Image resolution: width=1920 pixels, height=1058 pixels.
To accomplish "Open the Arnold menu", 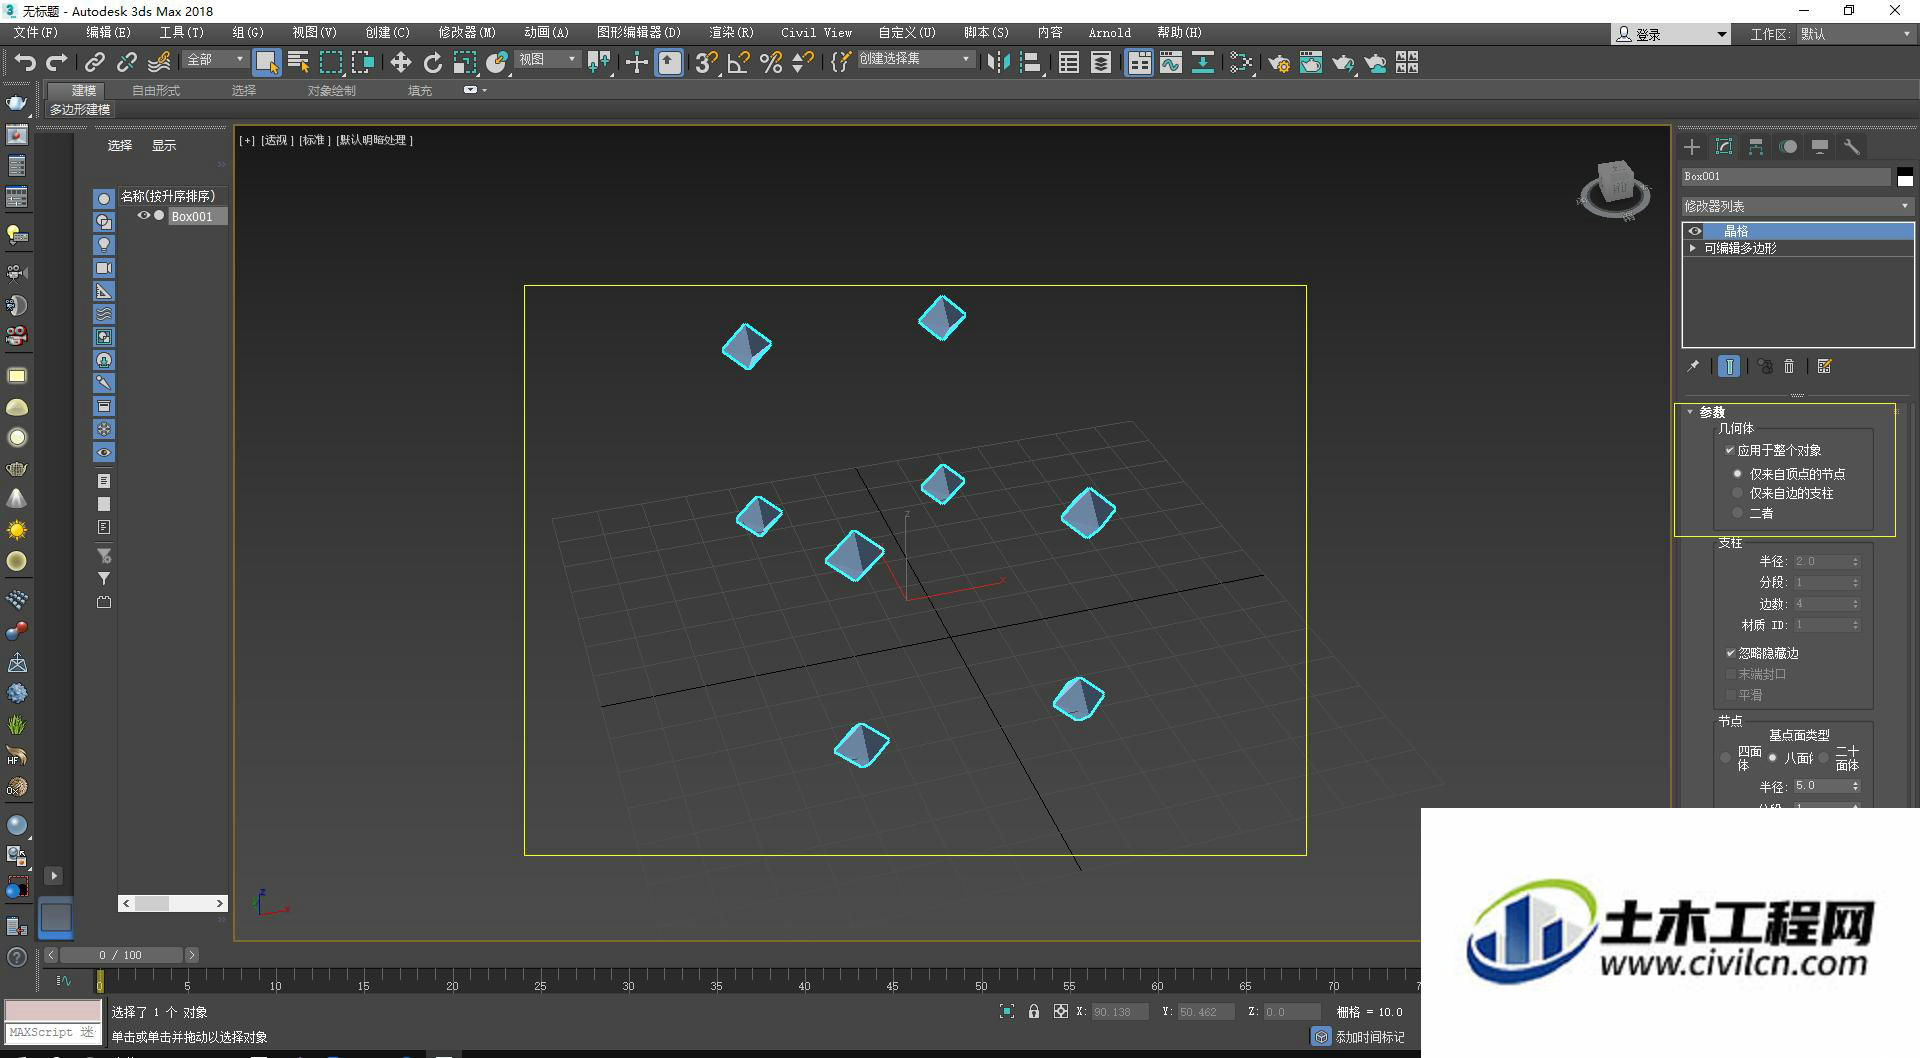I will (1110, 33).
